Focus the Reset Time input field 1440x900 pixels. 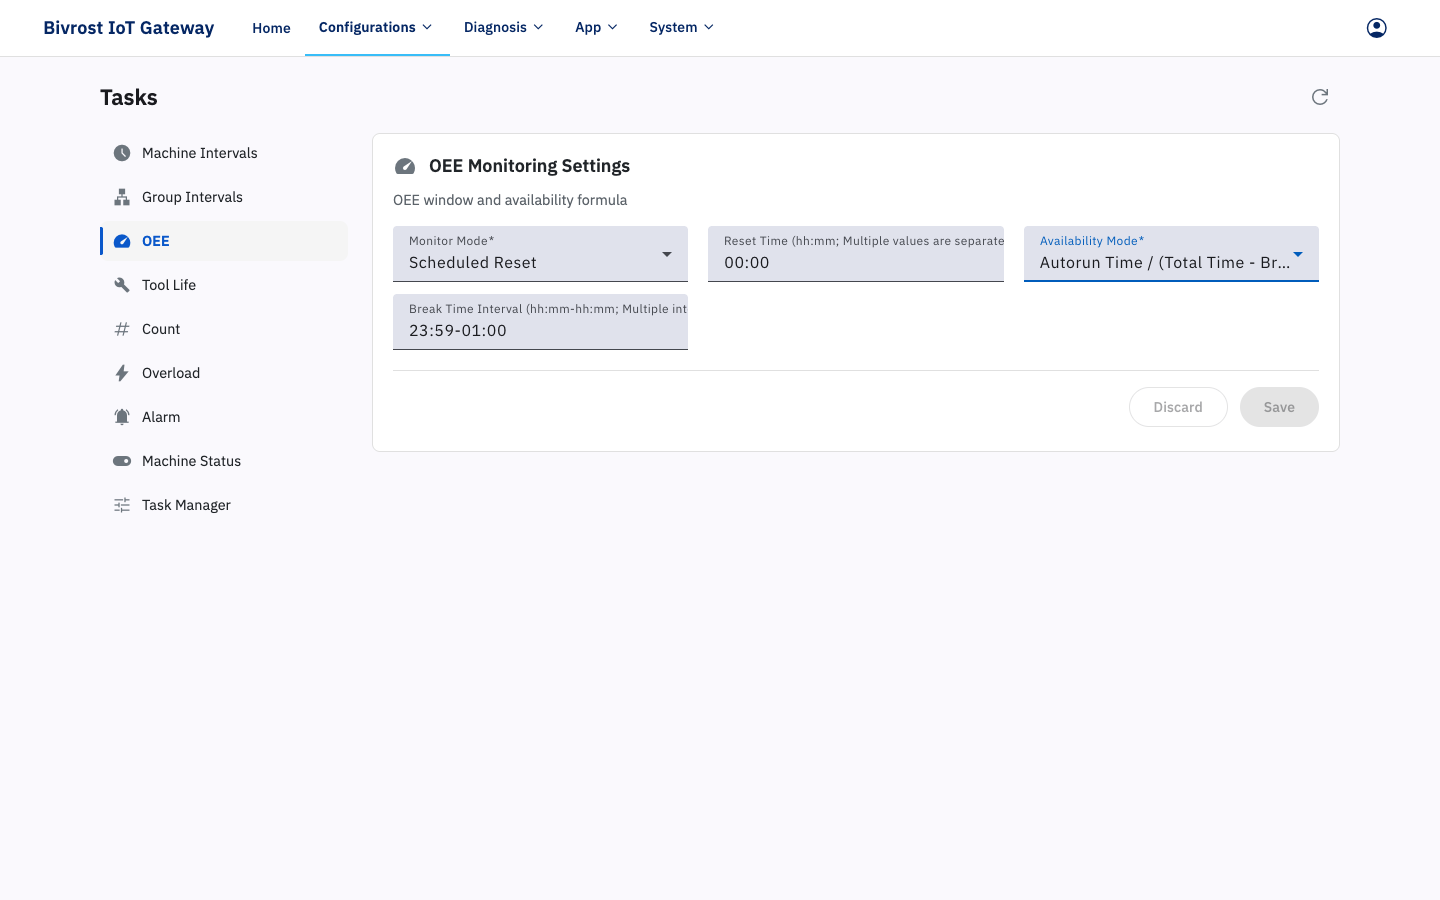(856, 254)
